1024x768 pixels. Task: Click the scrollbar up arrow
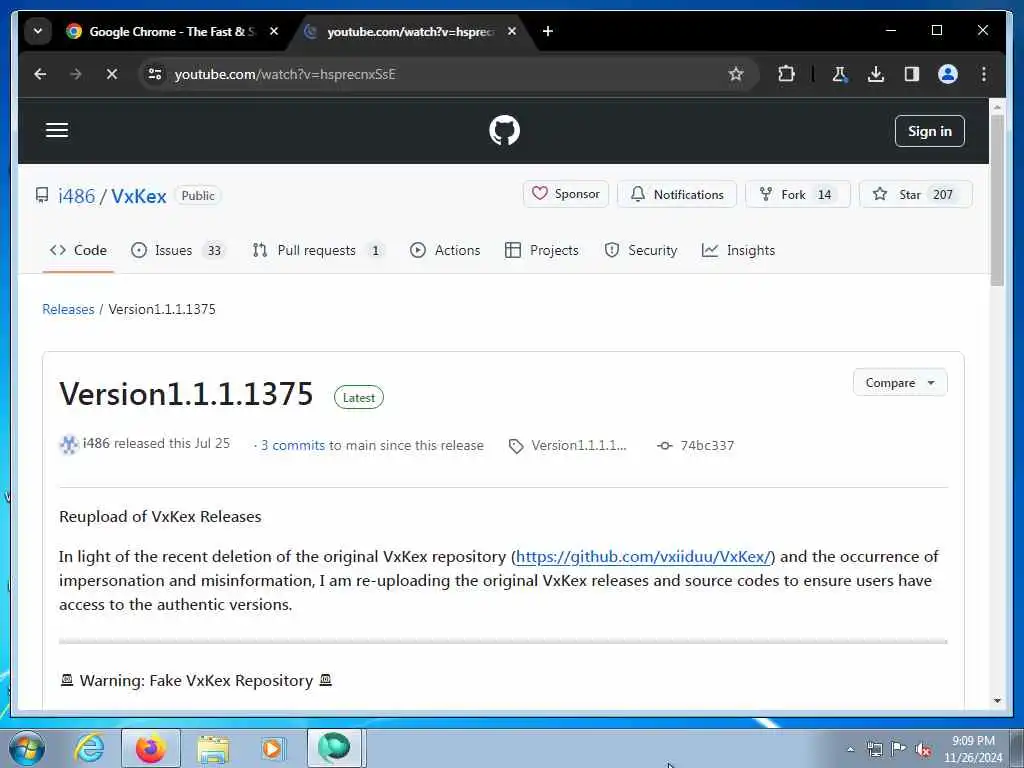(997, 106)
